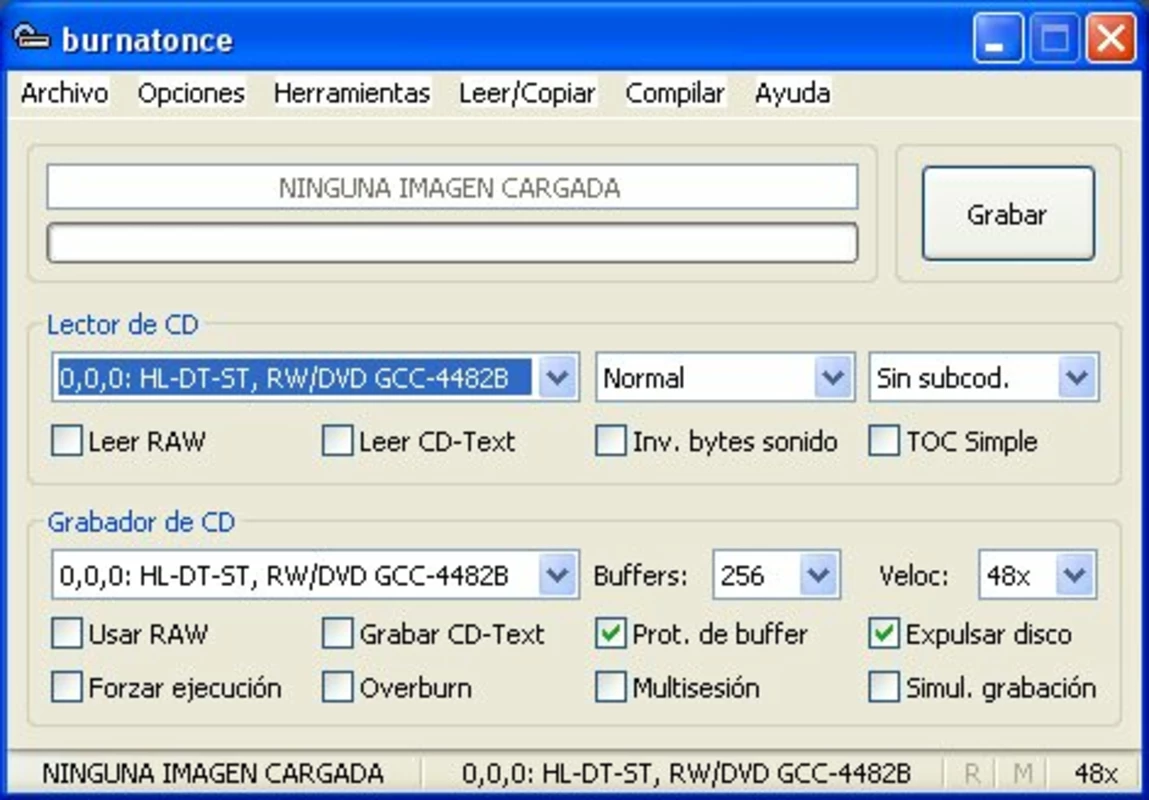This screenshot has width=1149, height=800.
Task: Click the Buffers: label
Action: [641, 576]
